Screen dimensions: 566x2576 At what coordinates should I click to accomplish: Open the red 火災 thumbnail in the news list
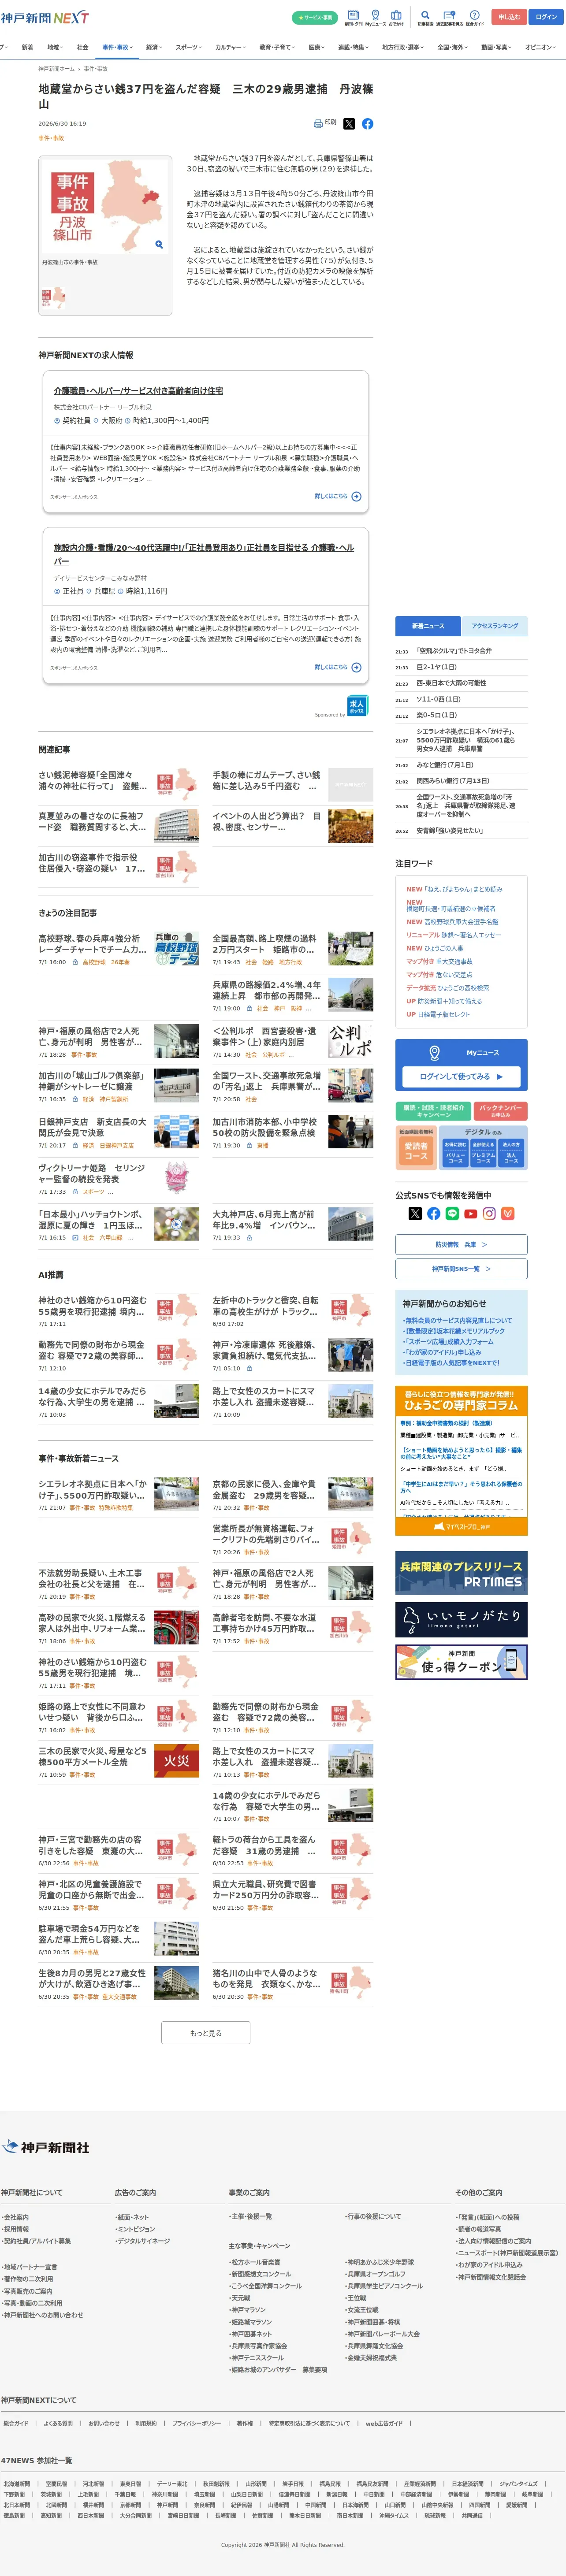pyautogui.click(x=176, y=1761)
